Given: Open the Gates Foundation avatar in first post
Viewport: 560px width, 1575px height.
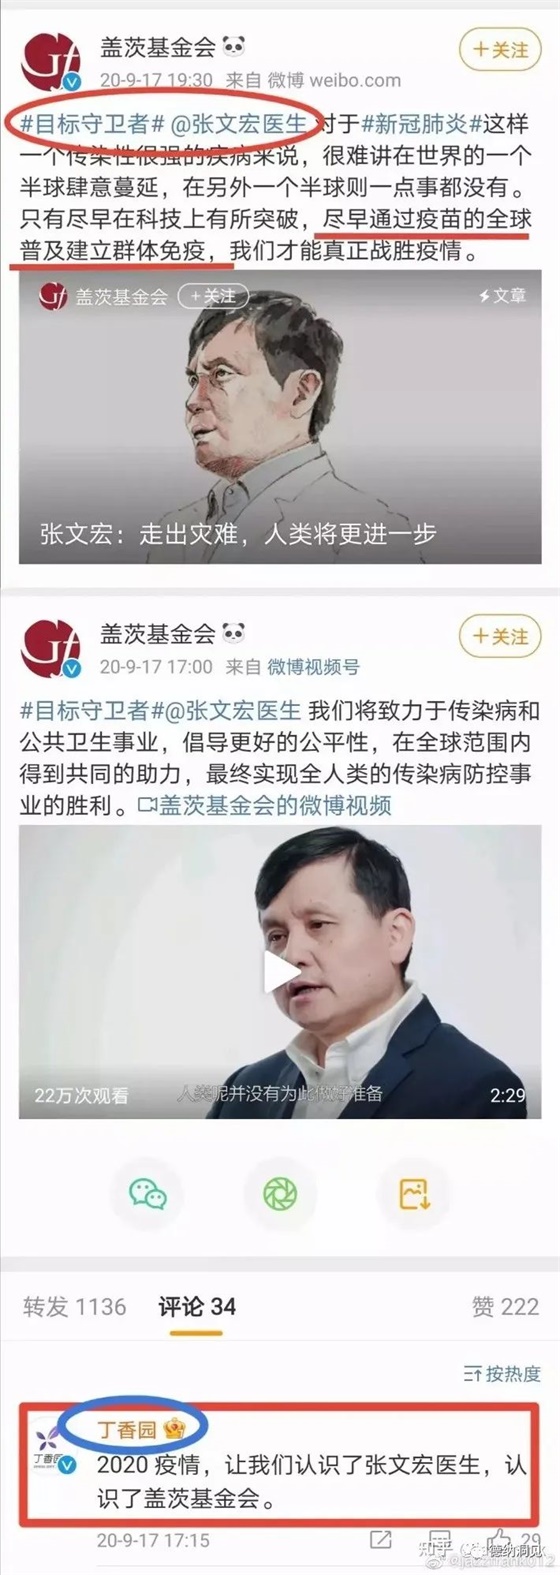Looking at the screenshot, I should tap(50, 62).
